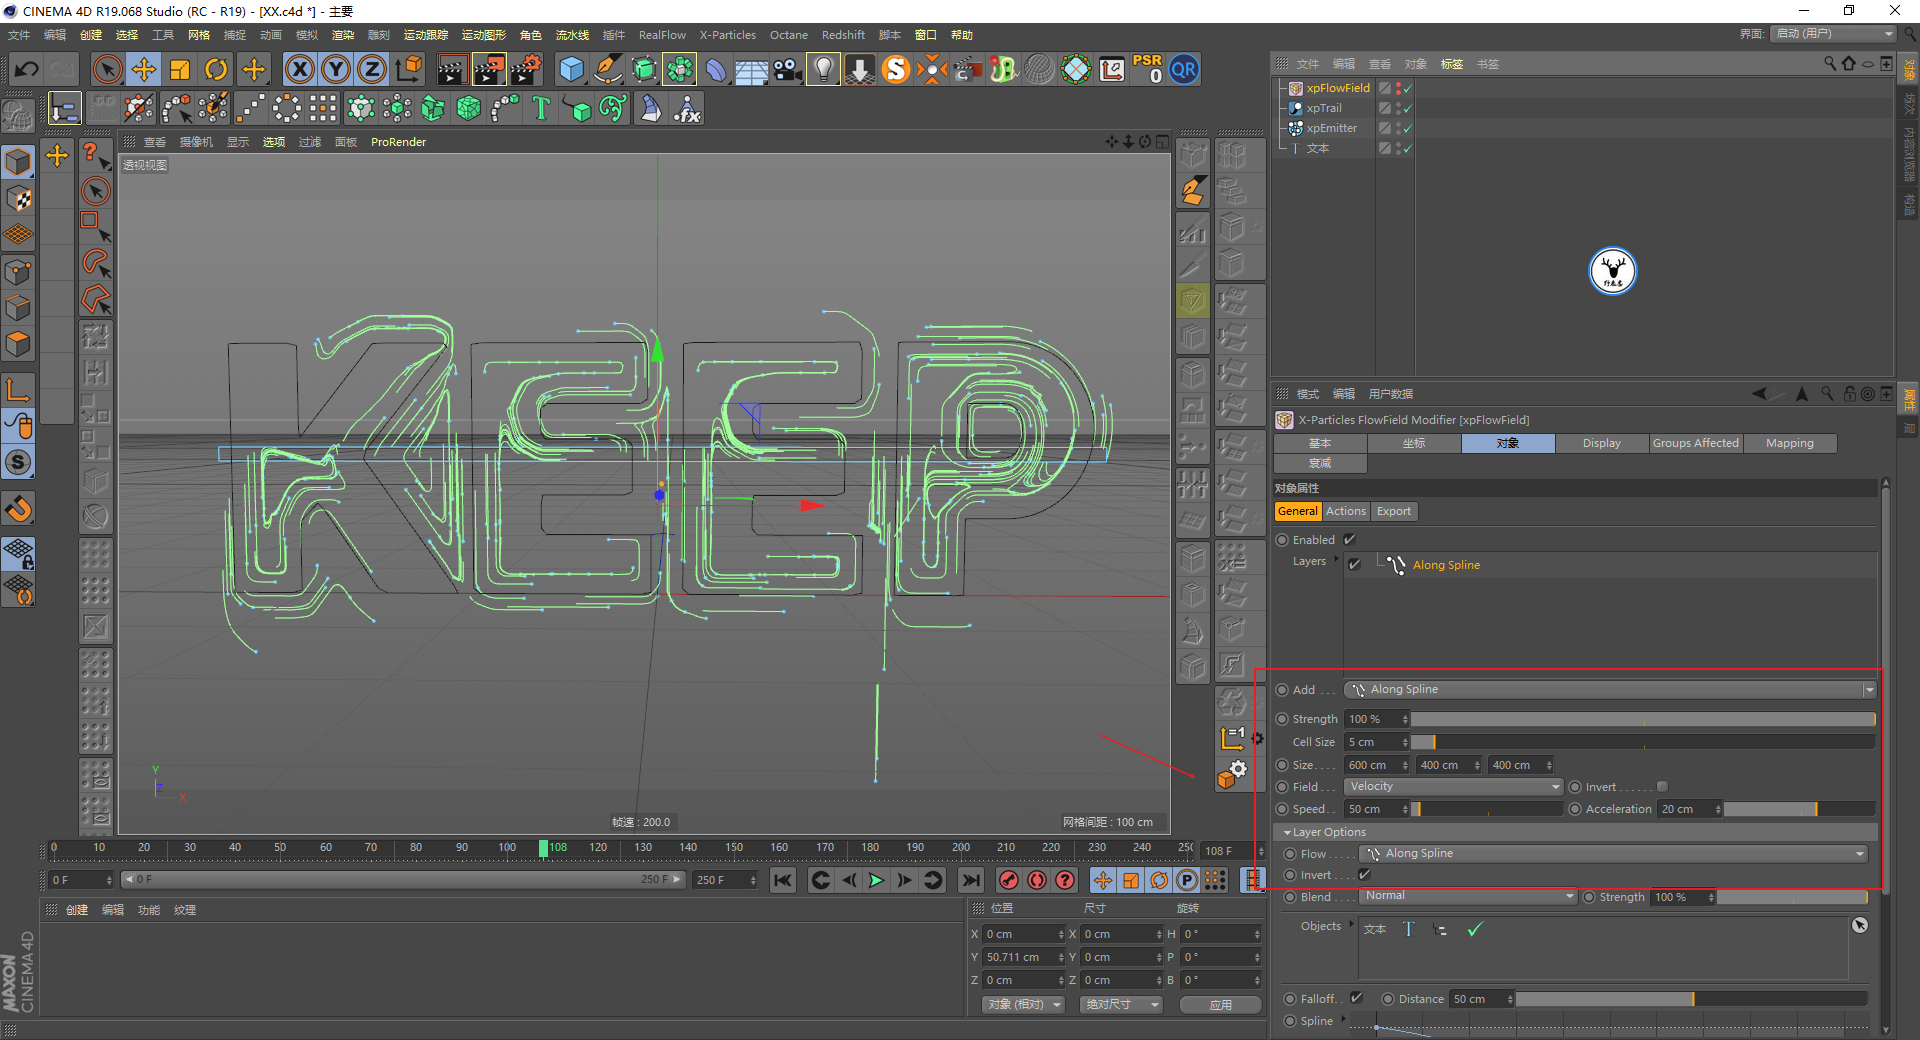Screen dimensions: 1920x1040
Task: Toggle the Y axis lock
Action: pyautogui.click(x=336, y=69)
